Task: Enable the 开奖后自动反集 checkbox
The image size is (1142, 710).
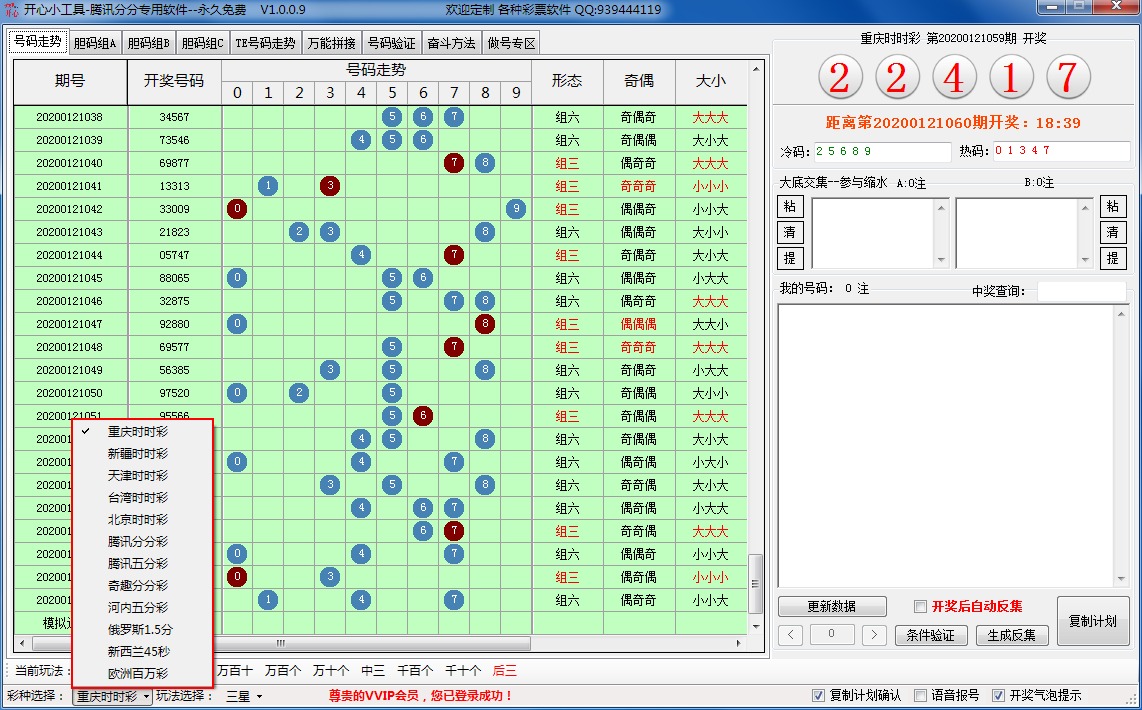Action: (921, 607)
